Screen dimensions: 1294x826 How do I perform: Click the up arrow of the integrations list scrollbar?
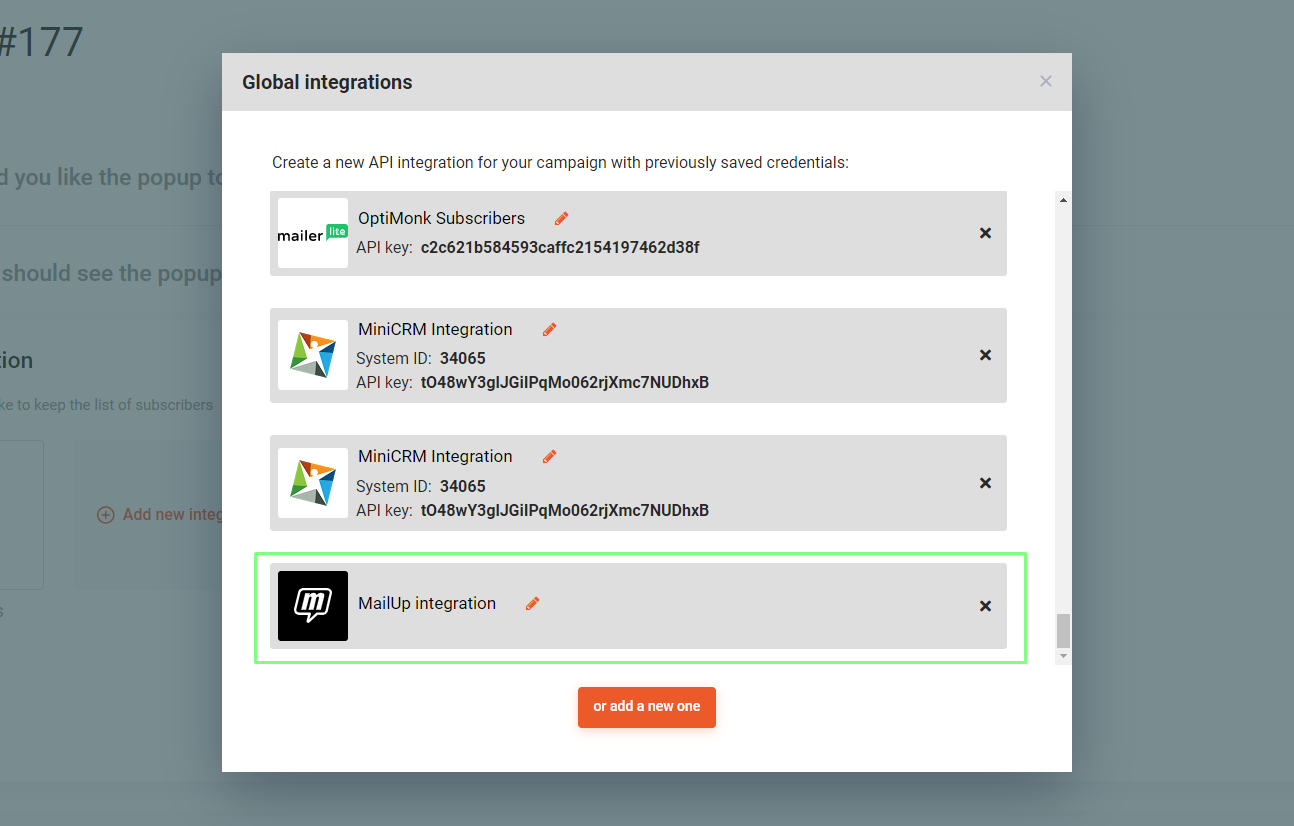coord(1063,200)
